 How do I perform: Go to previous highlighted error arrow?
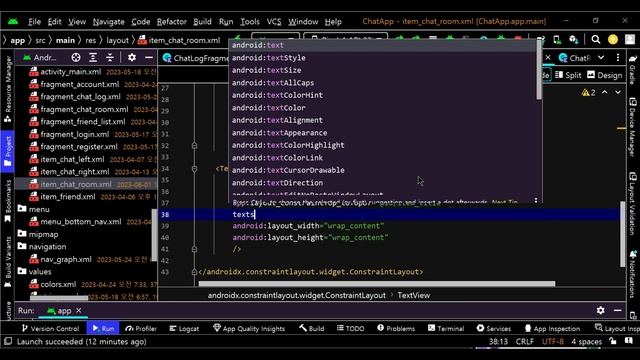tap(604, 93)
